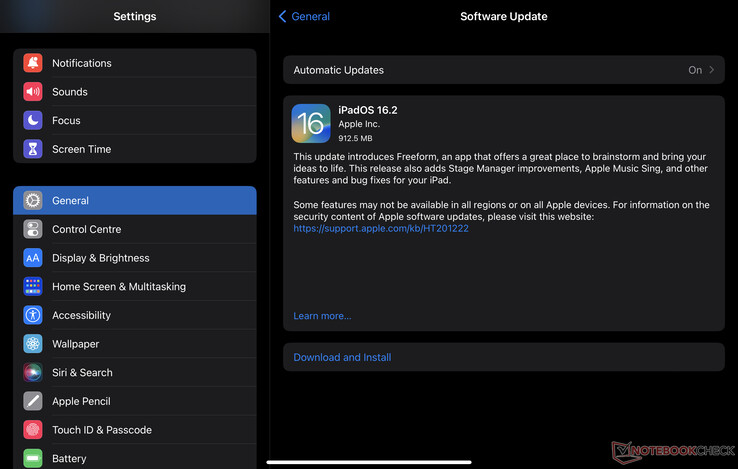This screenshot has height=469, width=738.
Task: Tap the Siri & Search icon
Action: 33,372
